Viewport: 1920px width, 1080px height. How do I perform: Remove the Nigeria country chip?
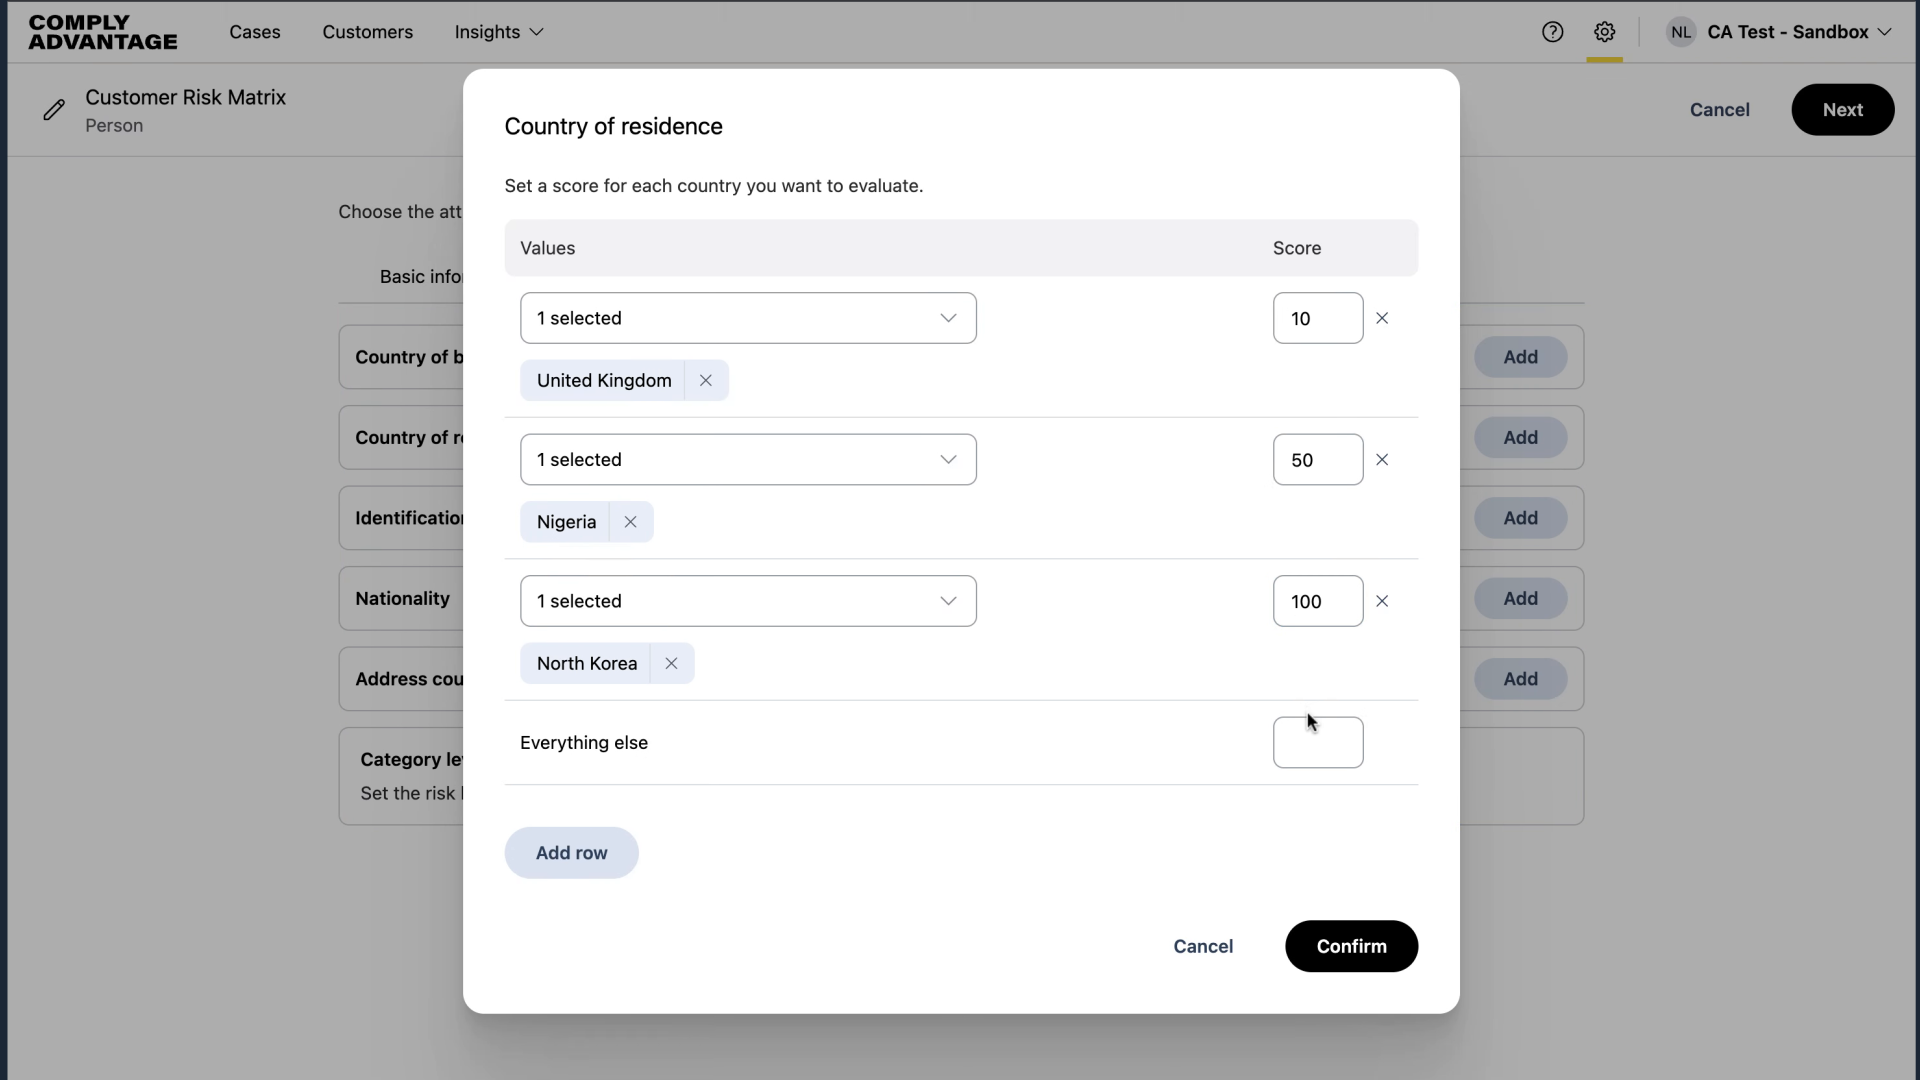click(630, 522)
